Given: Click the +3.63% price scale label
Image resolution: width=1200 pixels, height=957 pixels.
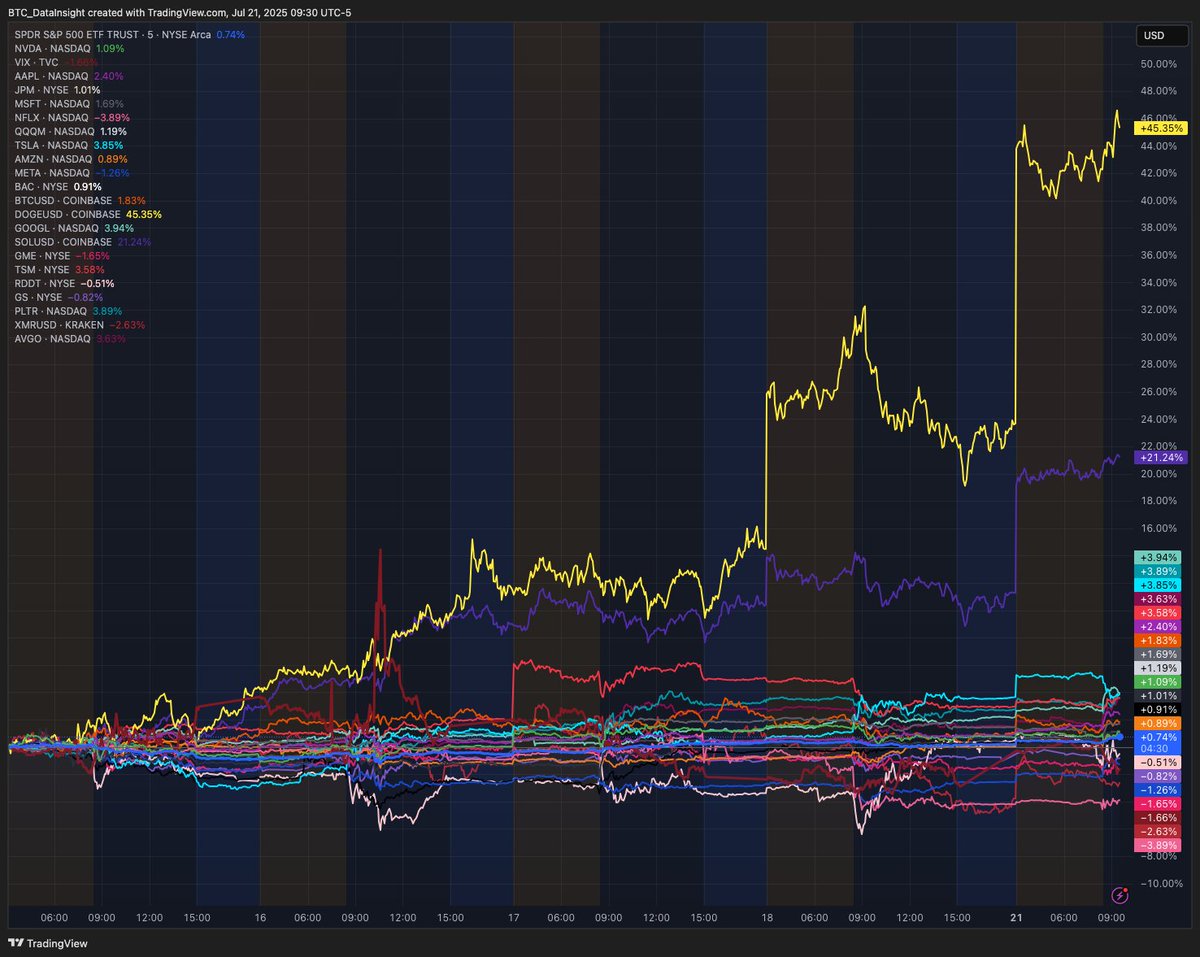Looking at the screenshot, I should tap(1157, 599).
